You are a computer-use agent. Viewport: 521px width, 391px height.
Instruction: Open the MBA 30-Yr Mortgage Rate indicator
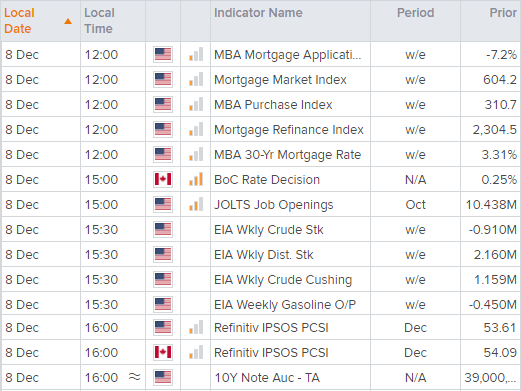pyautogui.click(x=287, y=155)
